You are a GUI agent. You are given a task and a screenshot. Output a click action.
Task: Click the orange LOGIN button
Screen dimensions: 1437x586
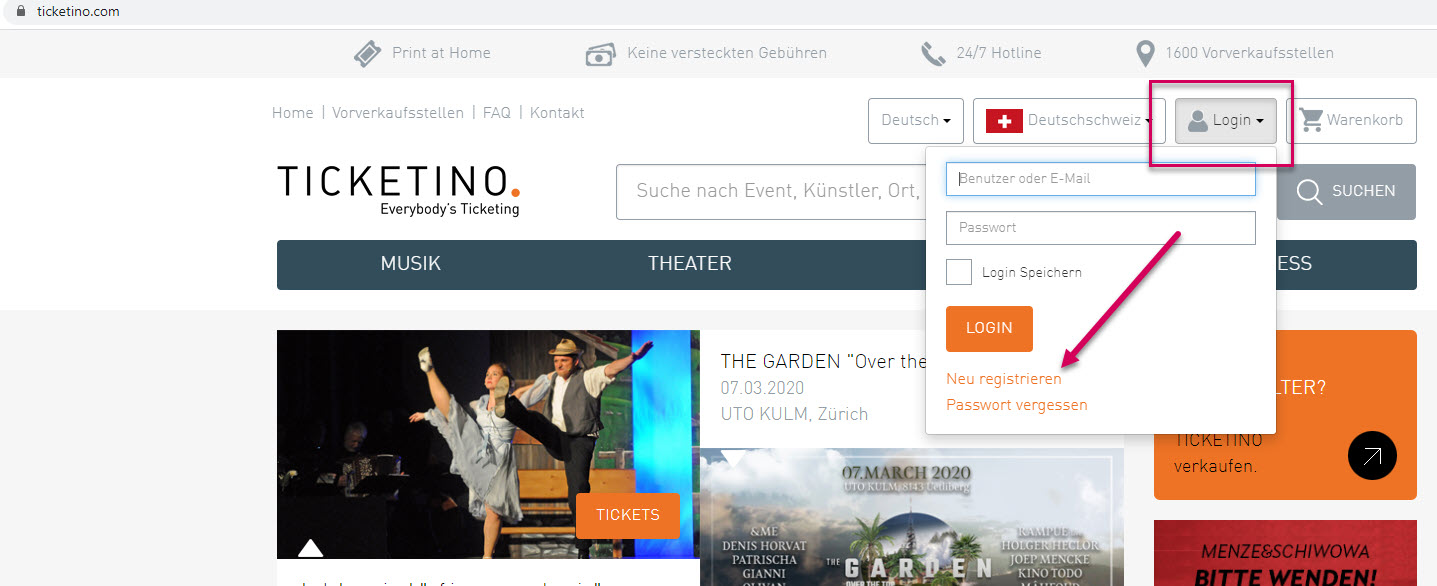[x=989, y=329]
